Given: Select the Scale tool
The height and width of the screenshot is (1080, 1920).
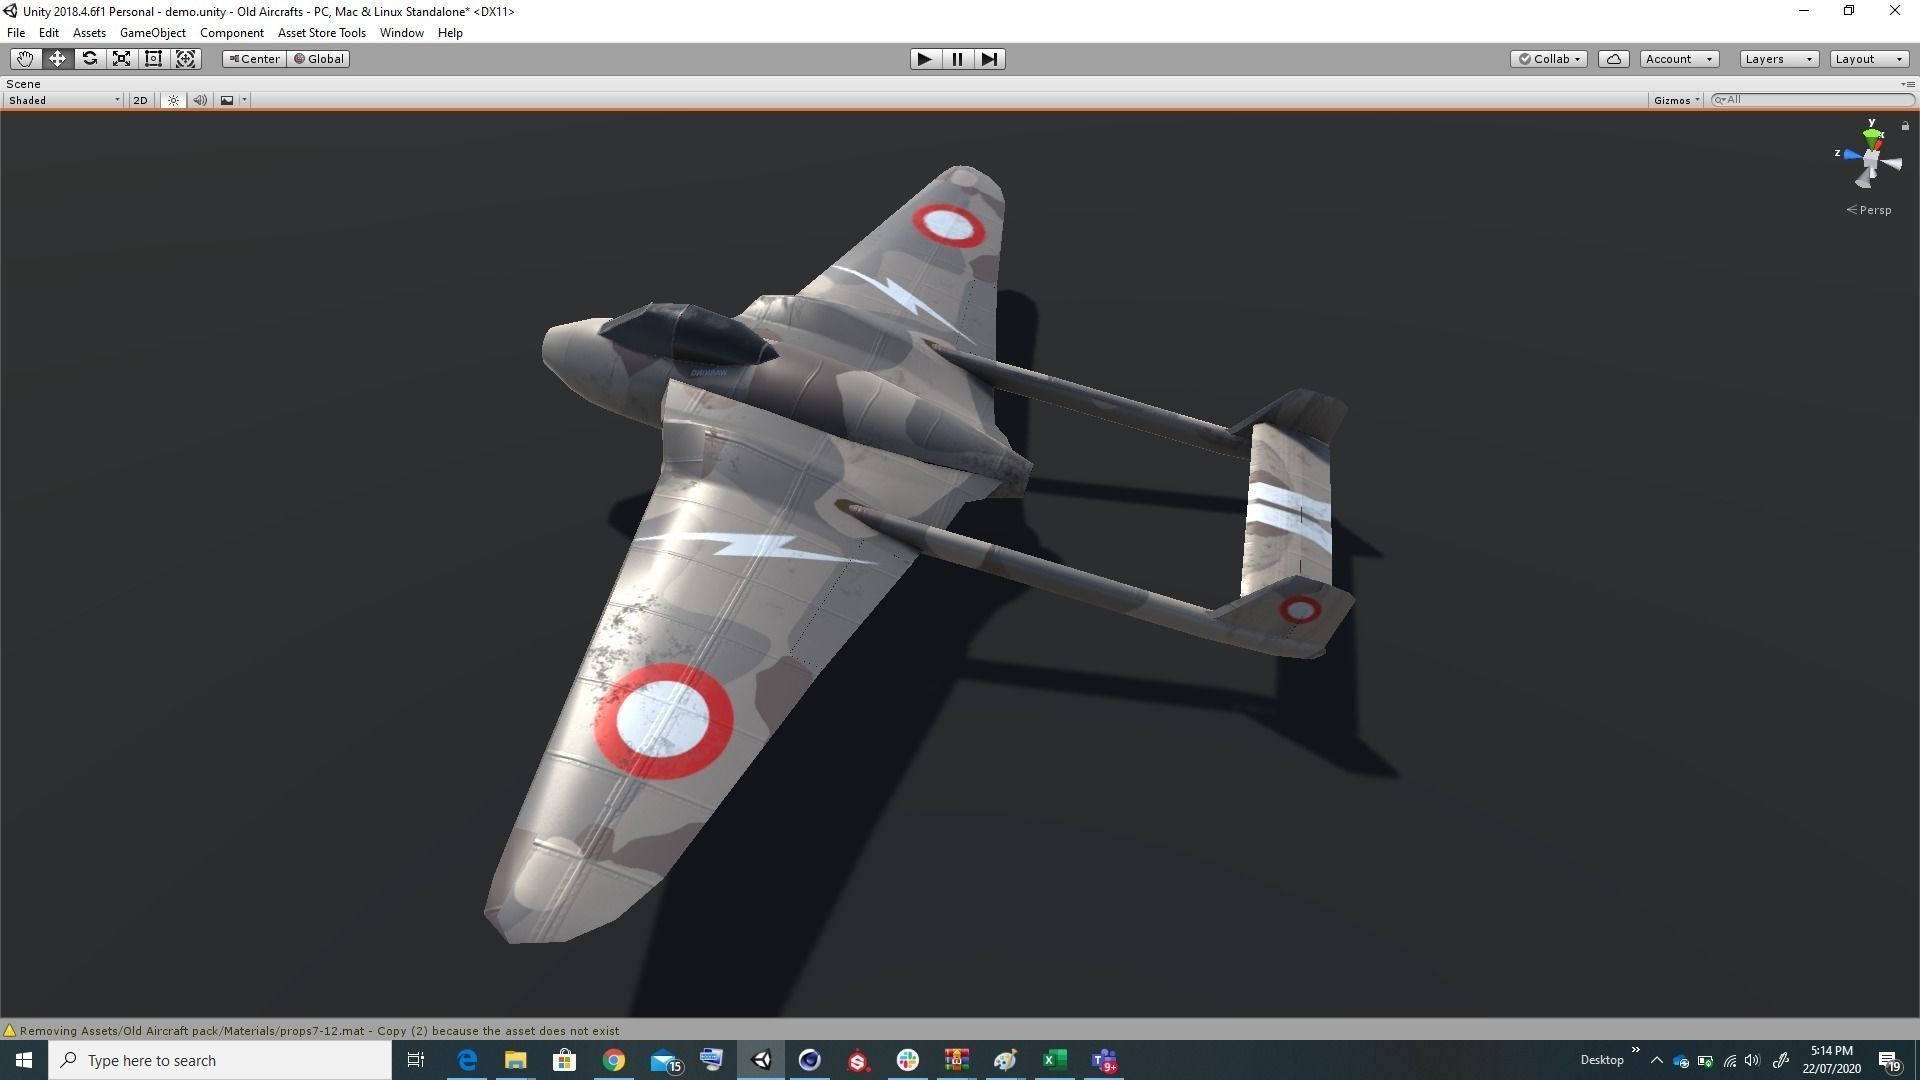Looking at the screenshot, I should tap(121, 59).
